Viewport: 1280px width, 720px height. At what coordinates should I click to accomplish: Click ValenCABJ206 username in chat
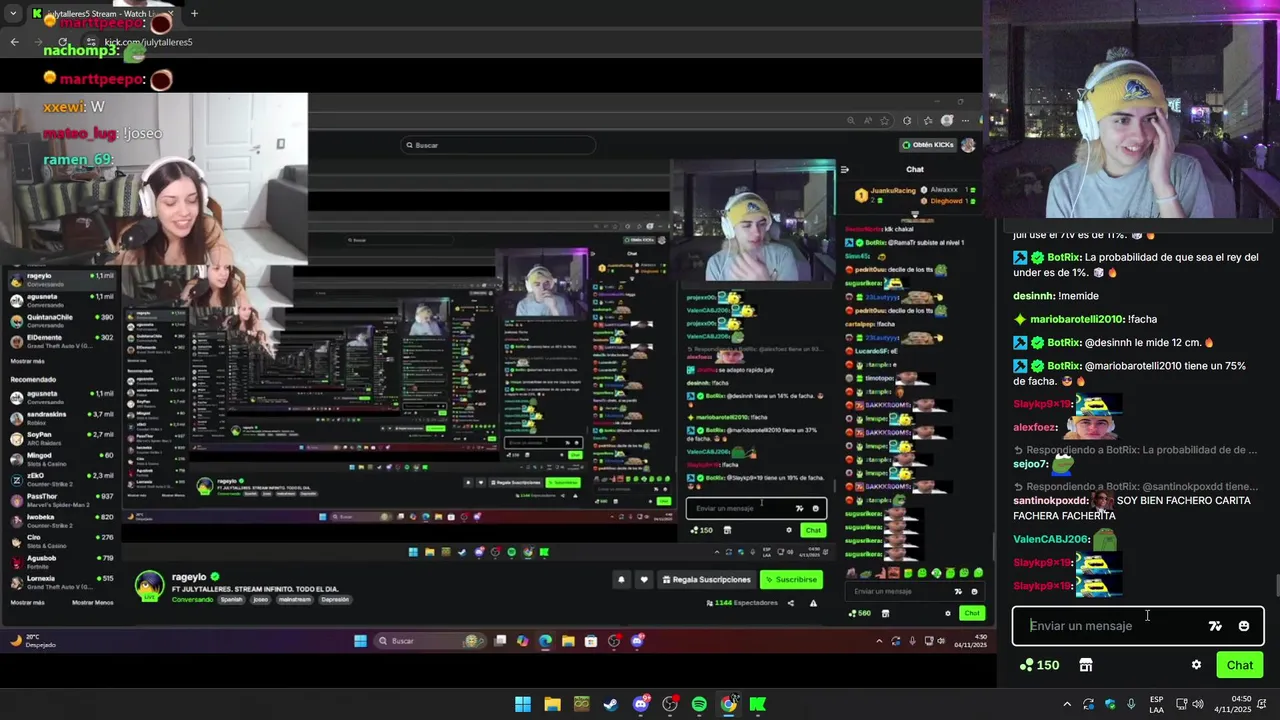1050,540
